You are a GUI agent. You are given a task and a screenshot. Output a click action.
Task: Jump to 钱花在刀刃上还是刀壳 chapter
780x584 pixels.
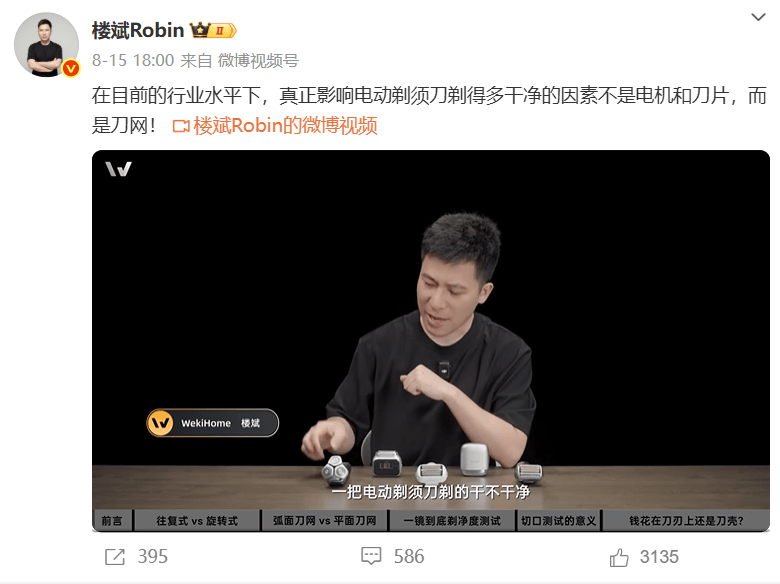point(686,520)
